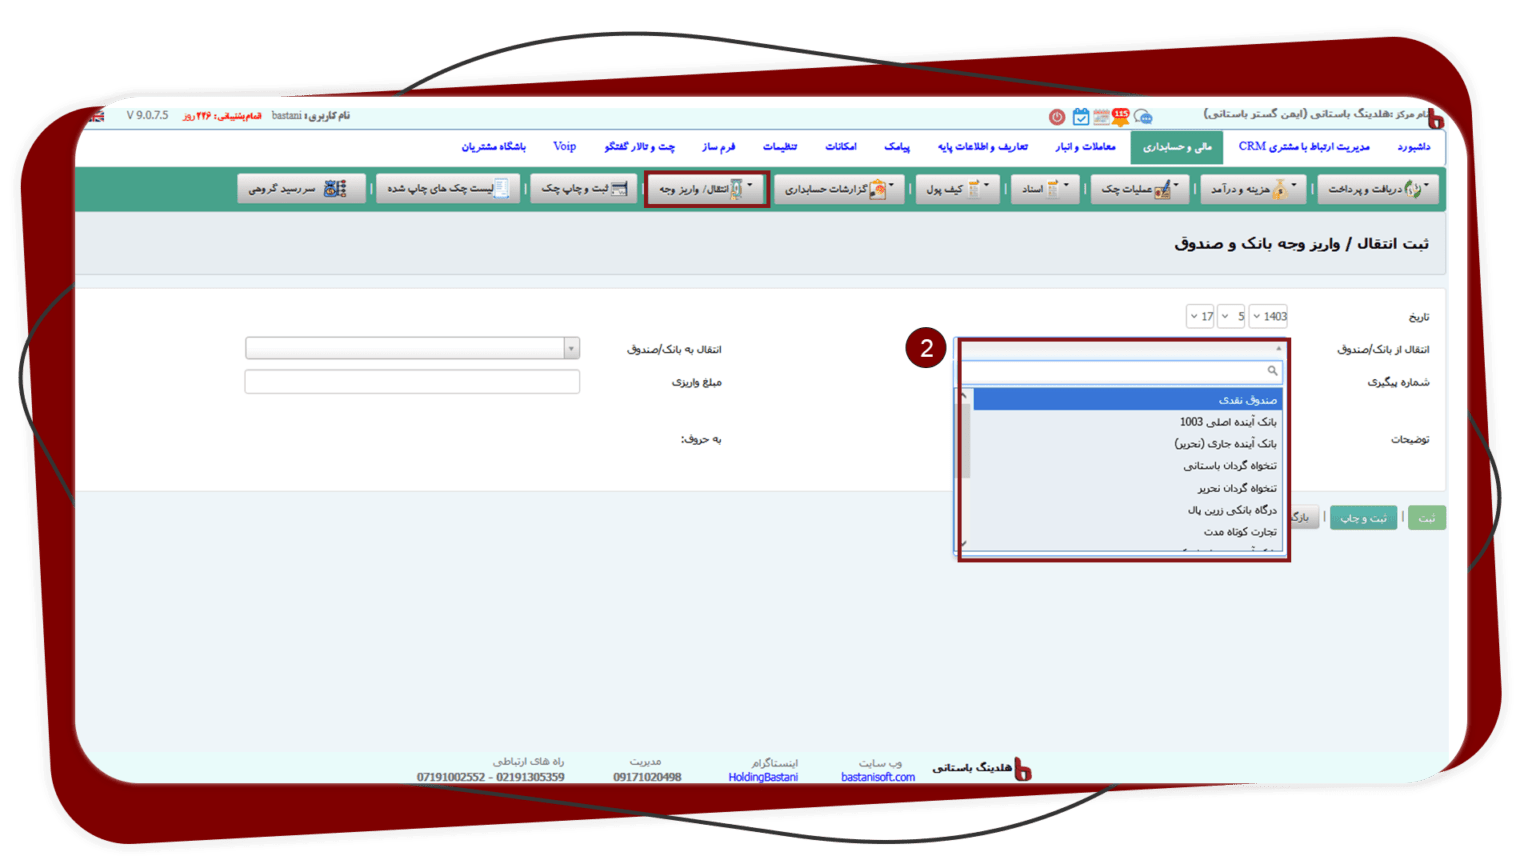Select تجارت کوتاه مدت option
The image size is (1536, 864).
pos(1127,532)
